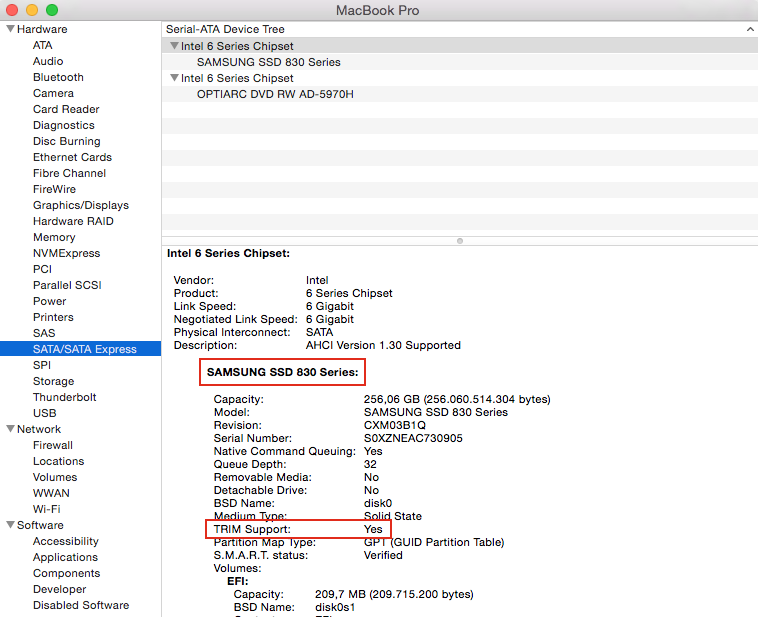Open Firewall under Network

(x=53, y=445)
